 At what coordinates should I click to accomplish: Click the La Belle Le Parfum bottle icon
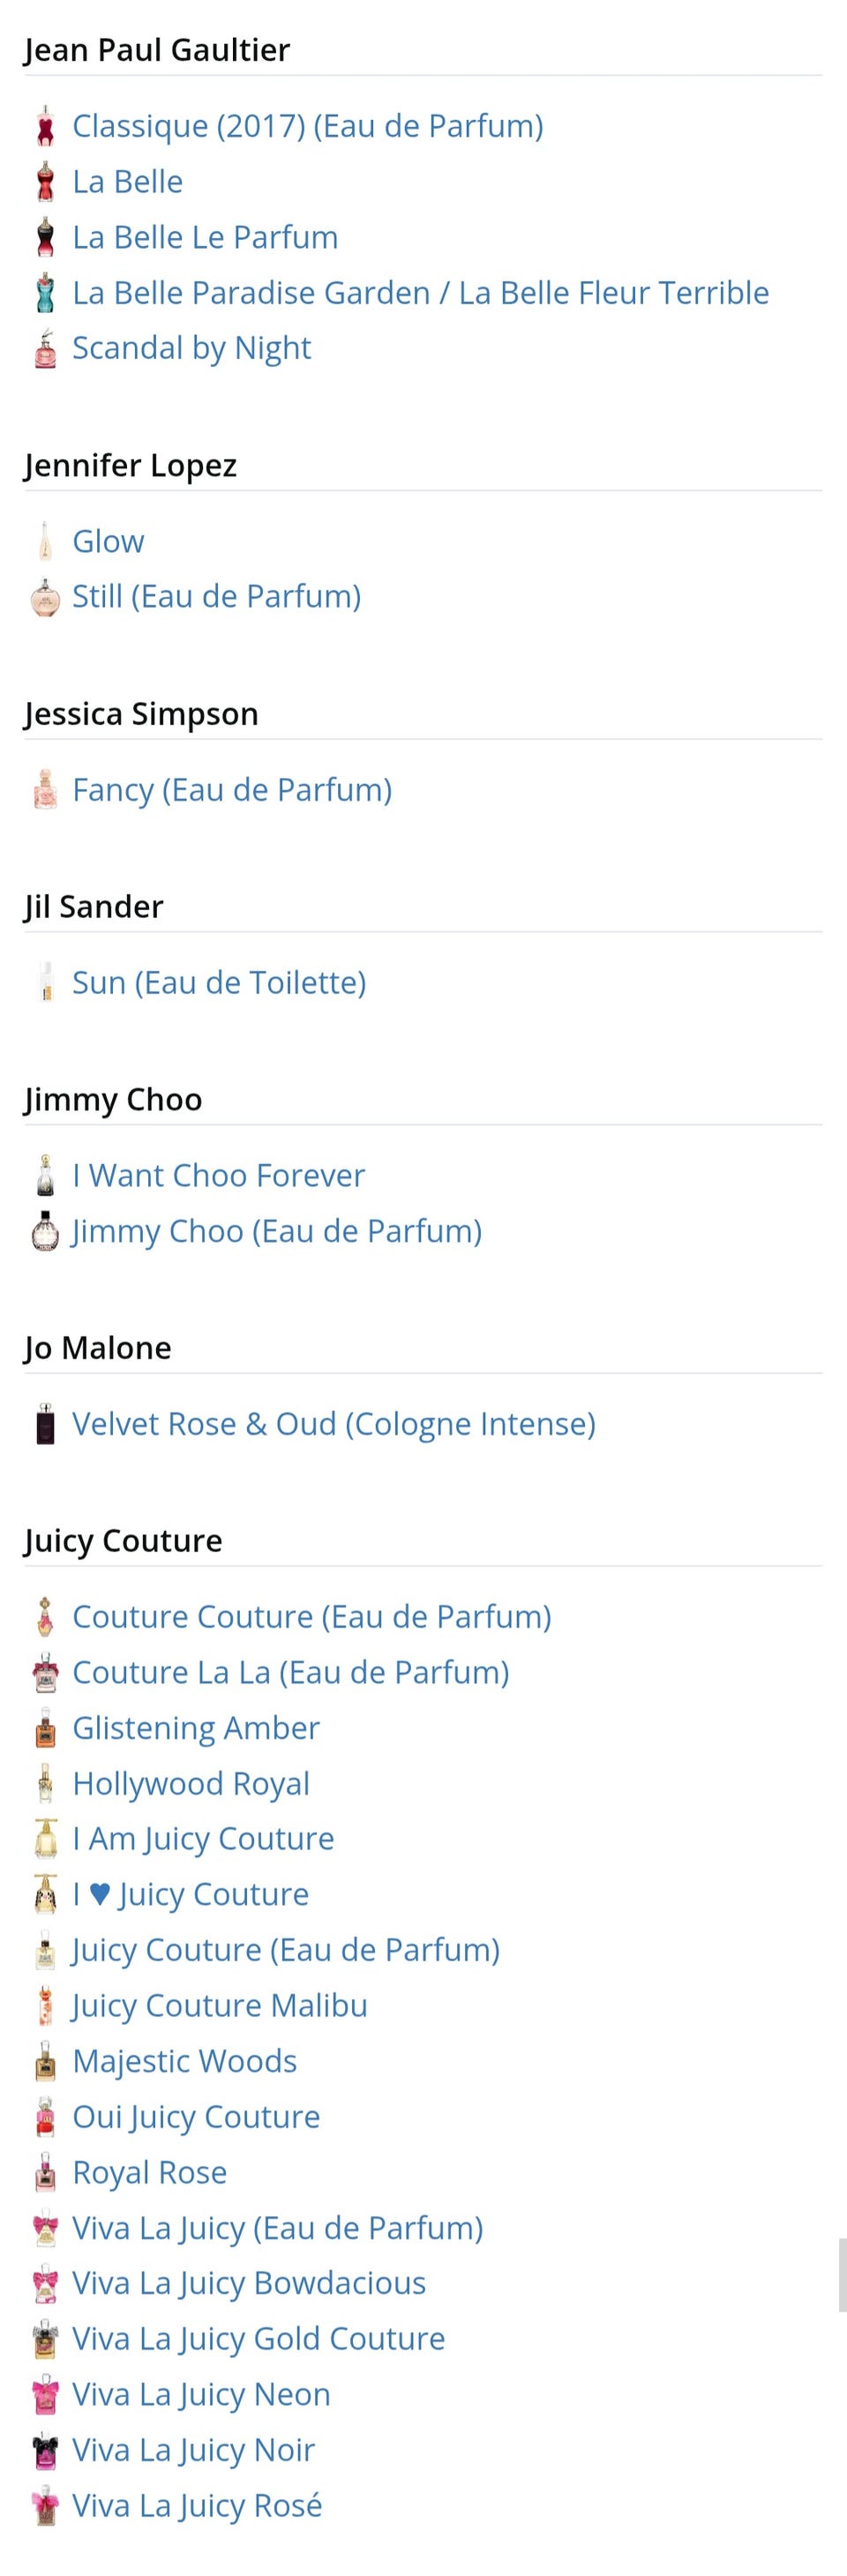(x=45, y=238)
